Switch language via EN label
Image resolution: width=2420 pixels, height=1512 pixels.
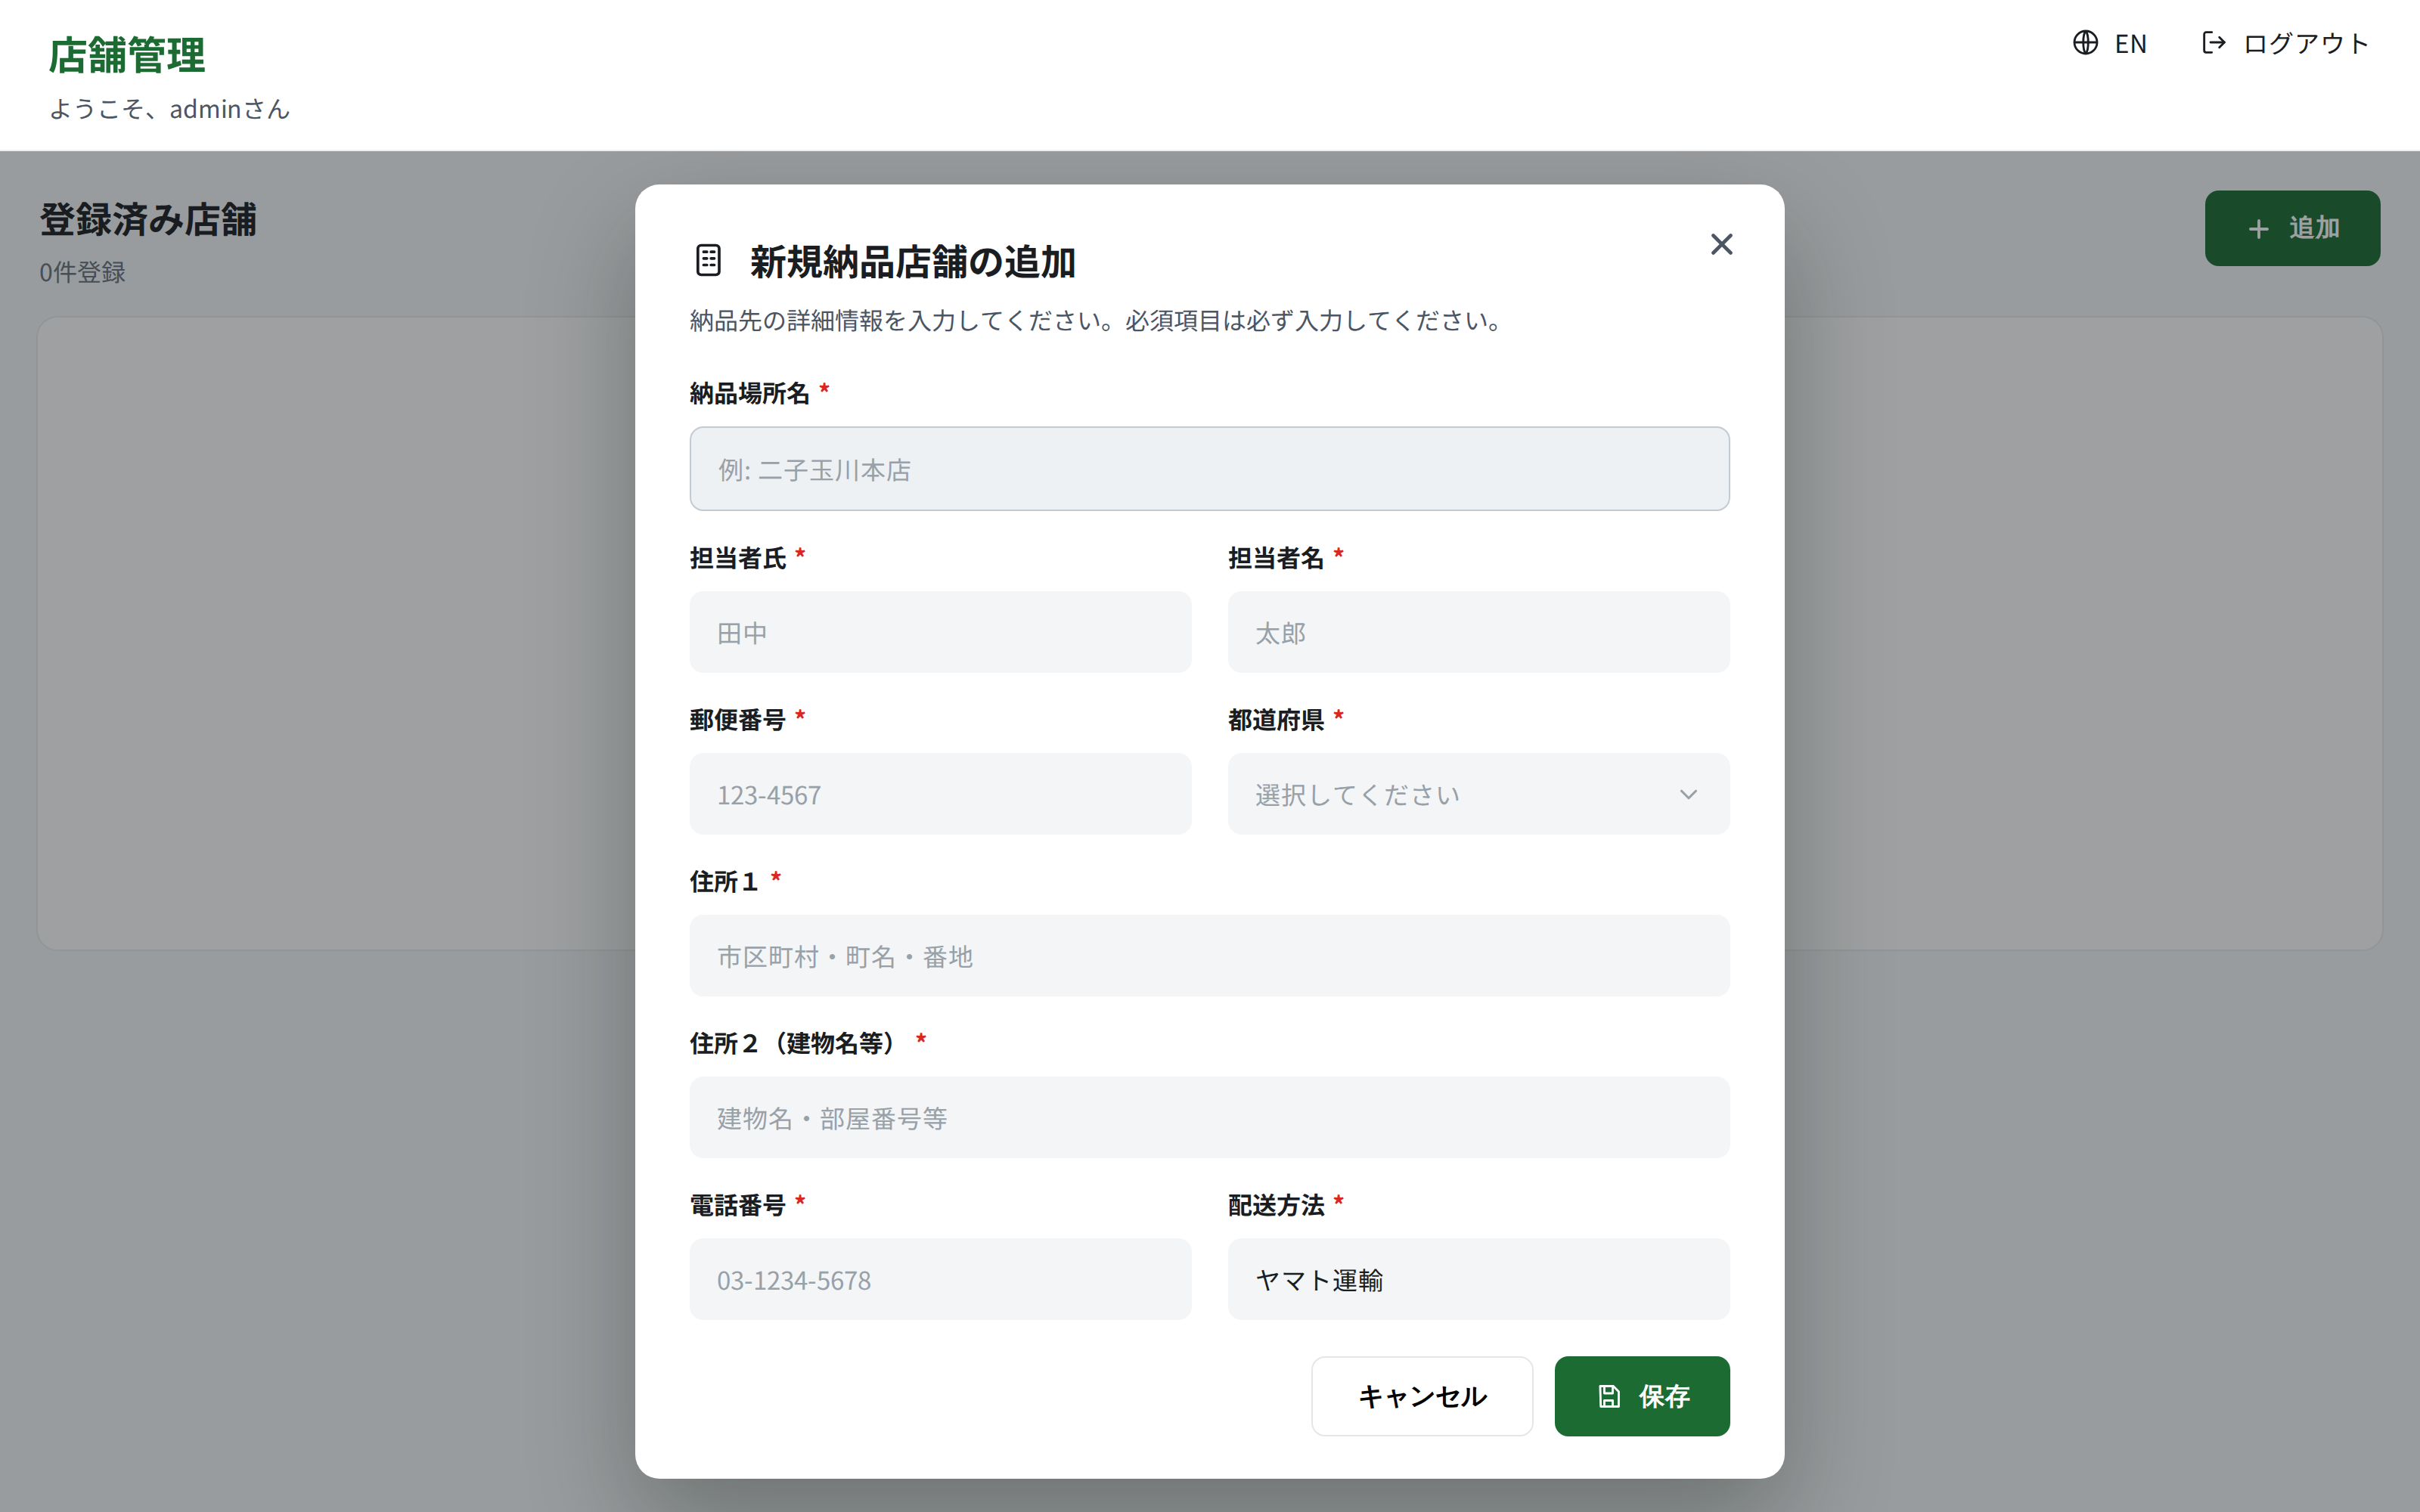click(x=2130, y=44)
